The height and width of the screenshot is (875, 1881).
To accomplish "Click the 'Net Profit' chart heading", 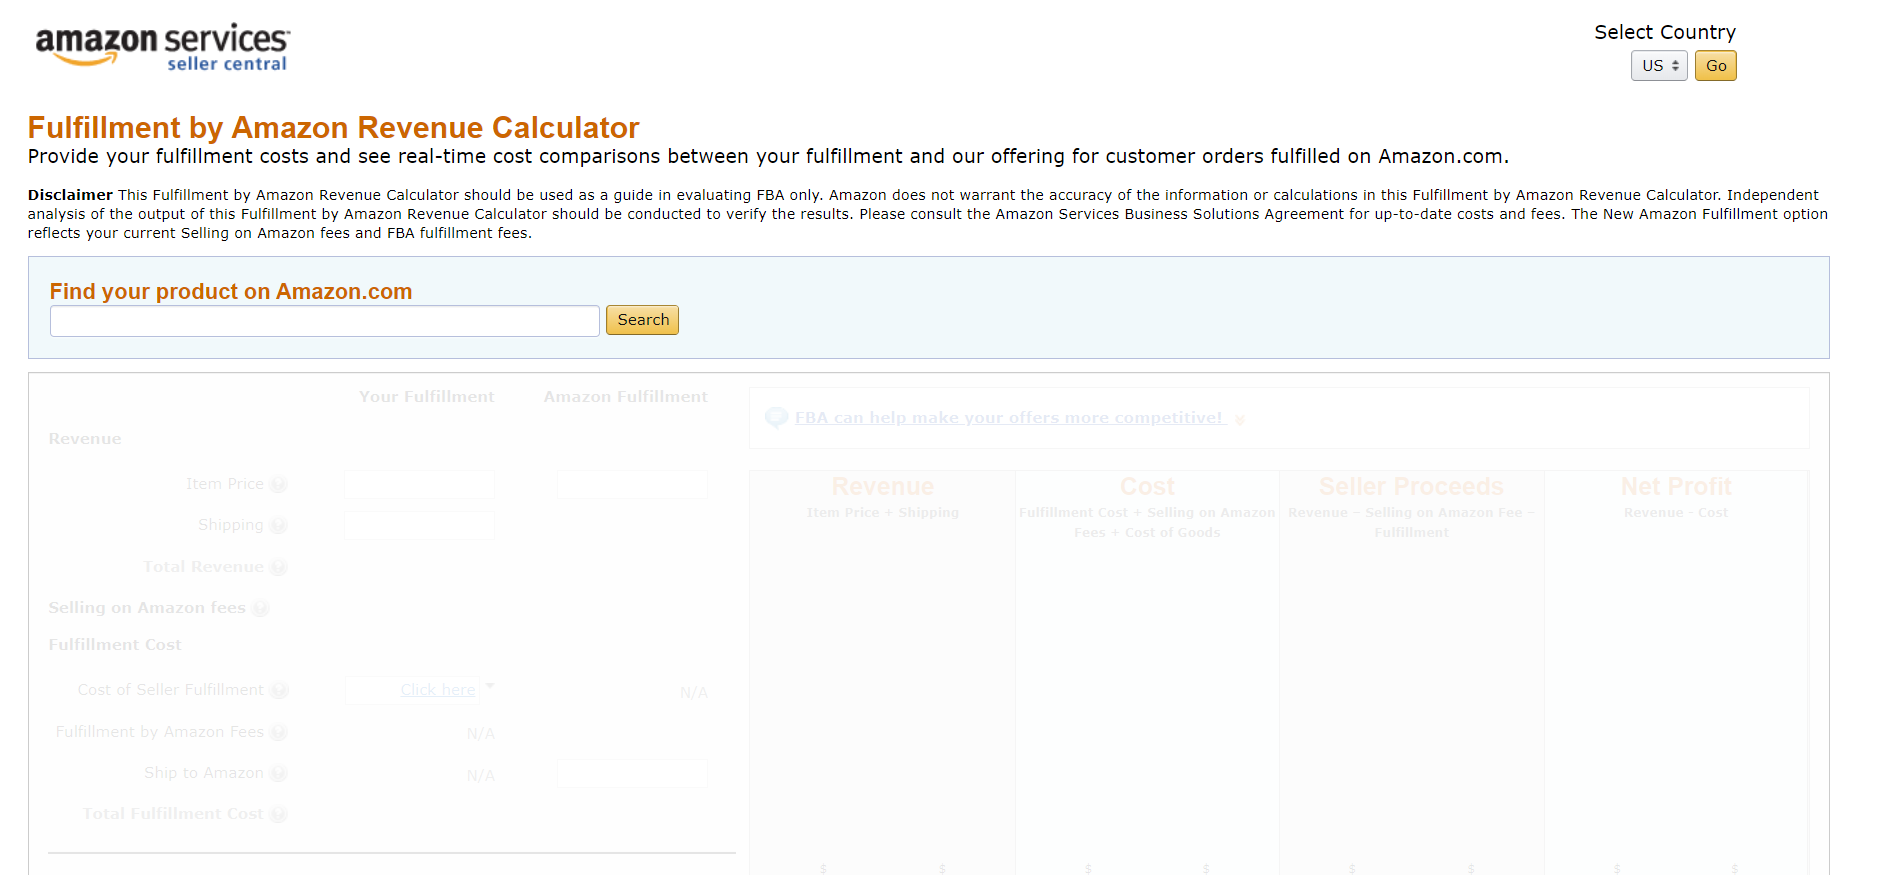I will tap(1676, 487).
